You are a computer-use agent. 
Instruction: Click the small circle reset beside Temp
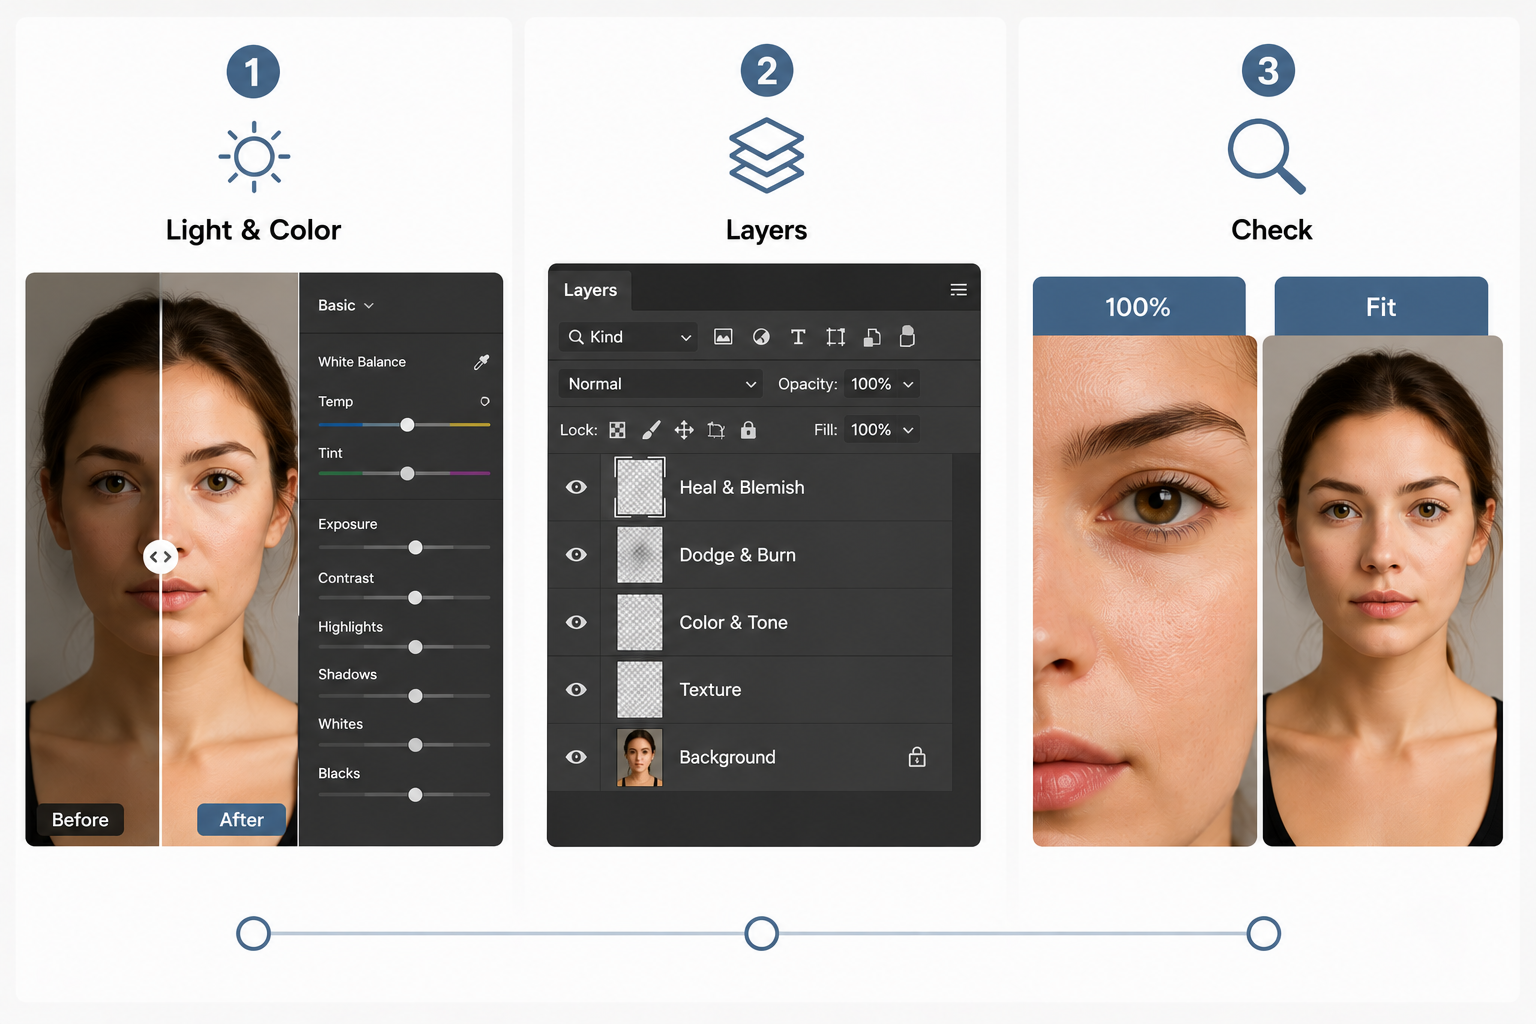coord(485,401)
